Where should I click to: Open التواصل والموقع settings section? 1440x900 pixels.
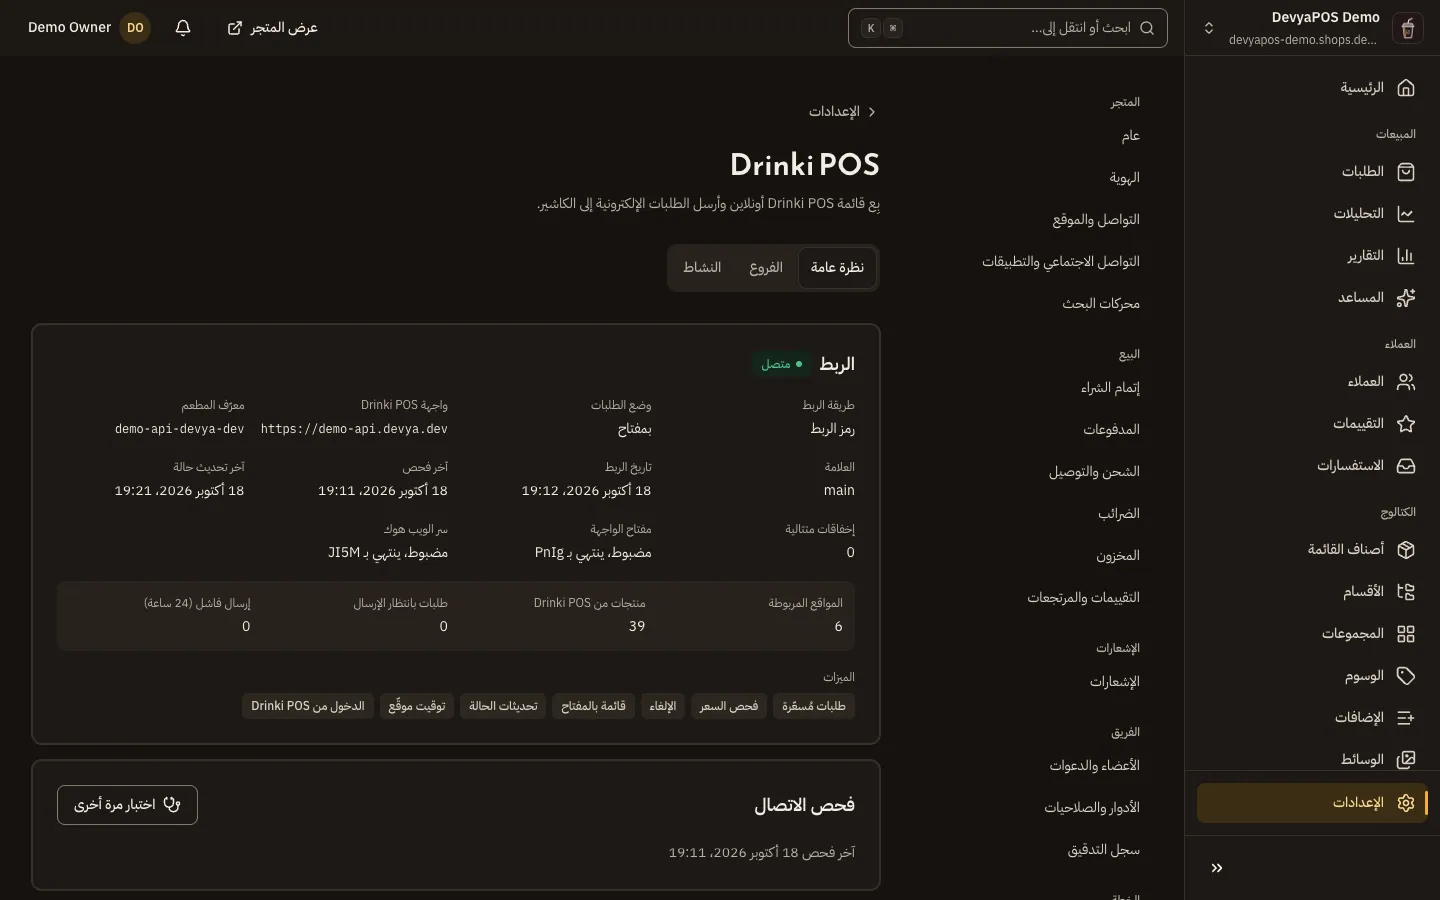coord(1096,220)
